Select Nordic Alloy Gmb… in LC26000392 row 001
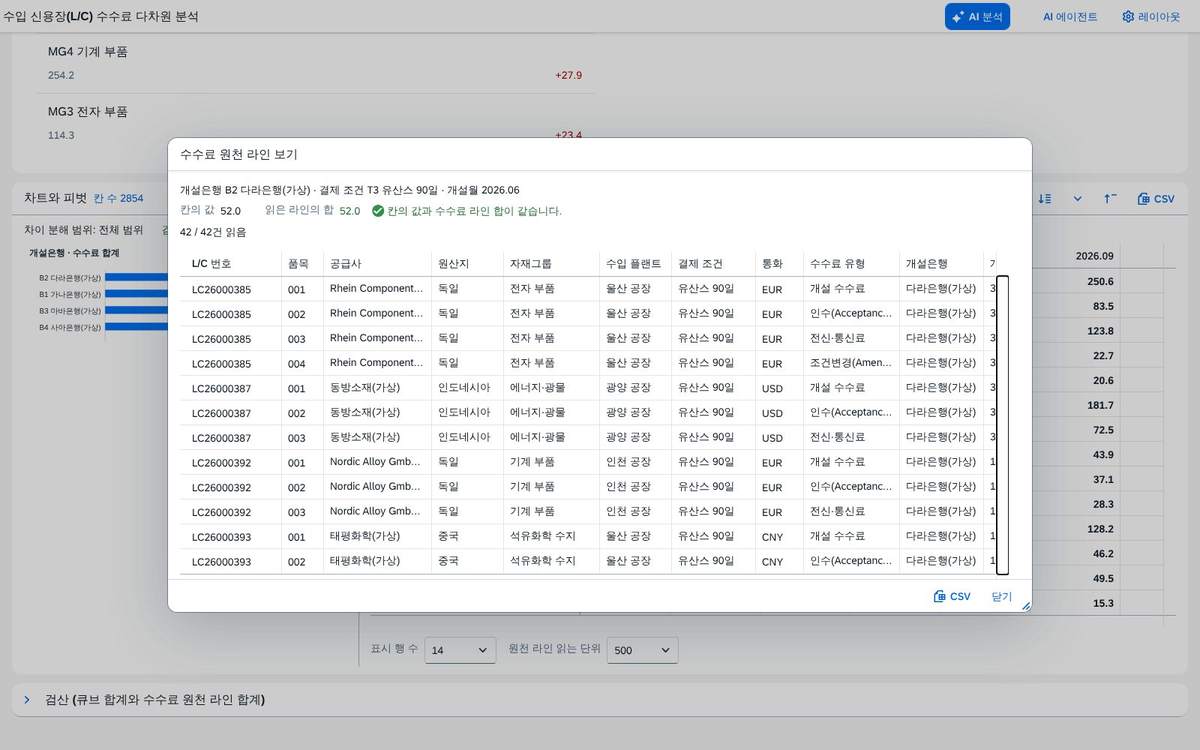Screen dimensions: 1200x750 click(x=376, y=463)
